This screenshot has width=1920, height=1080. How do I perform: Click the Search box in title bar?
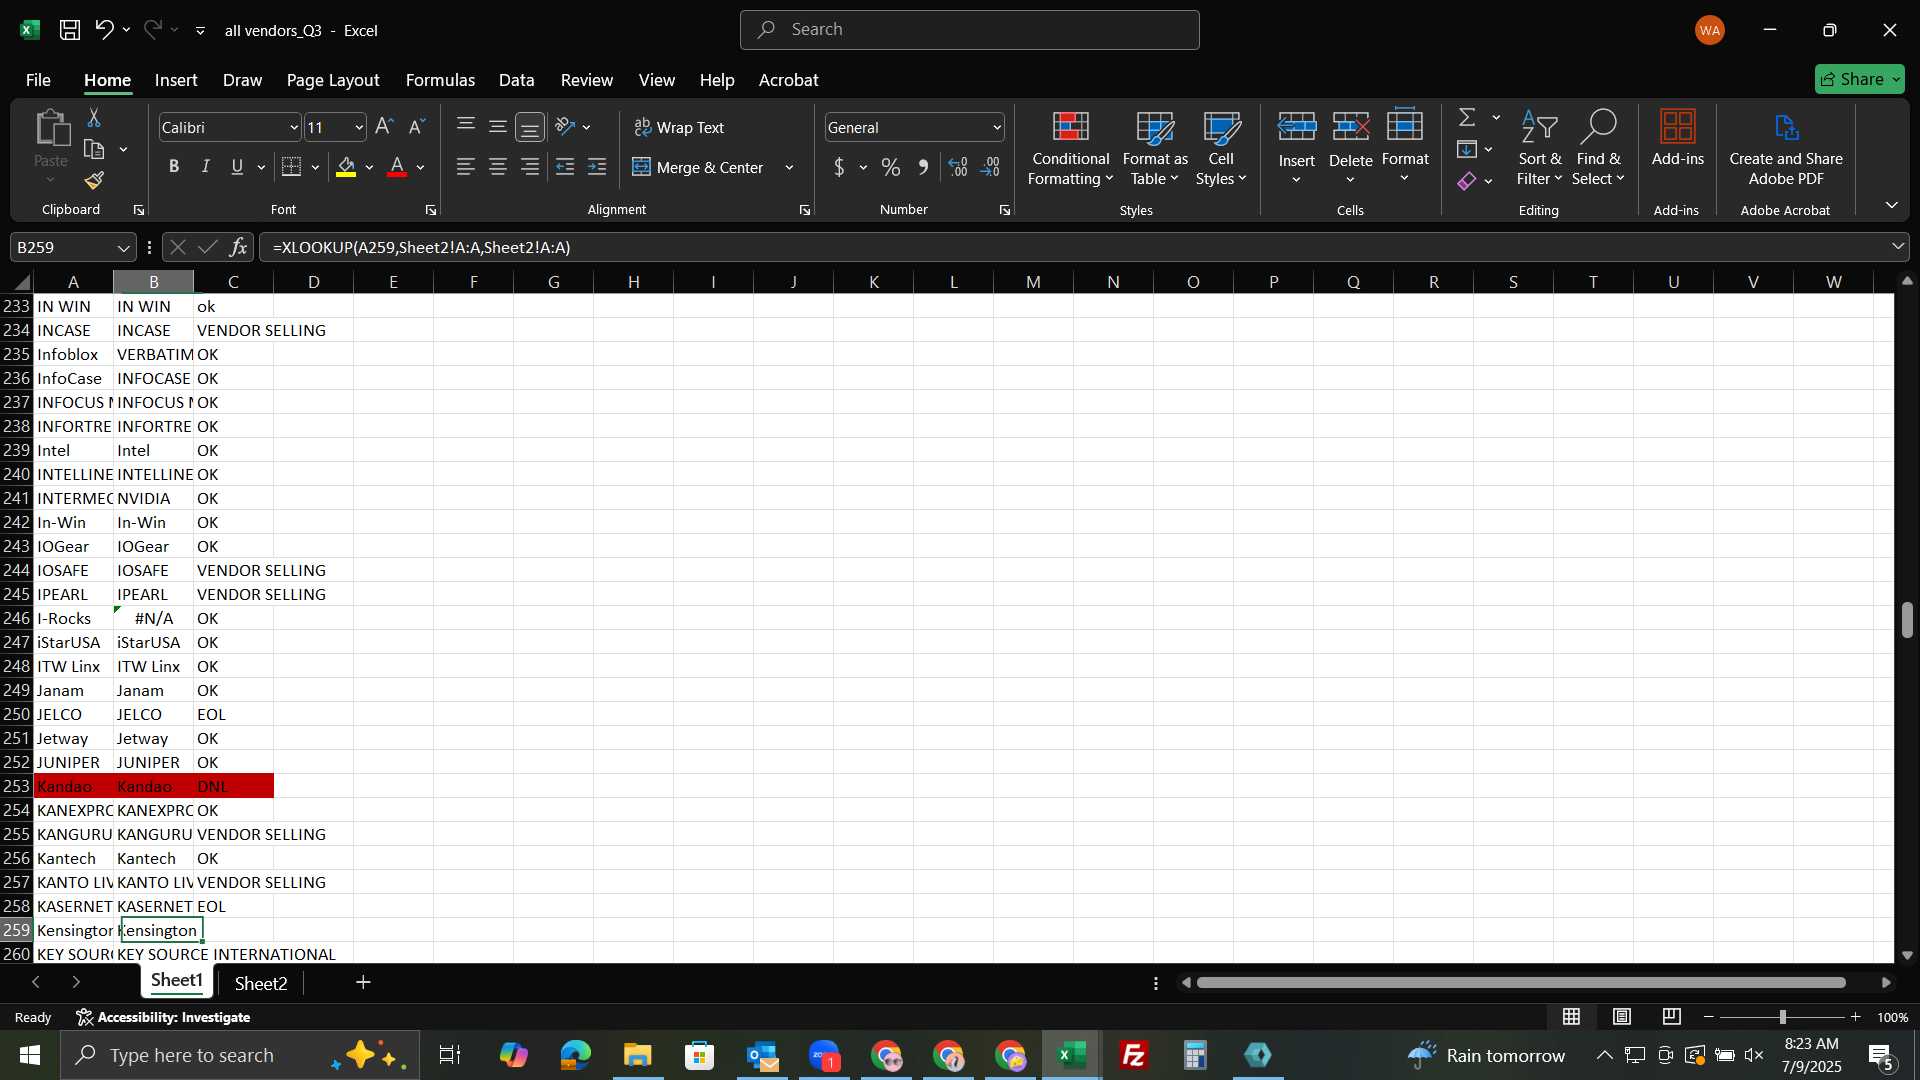pos(969,30)
